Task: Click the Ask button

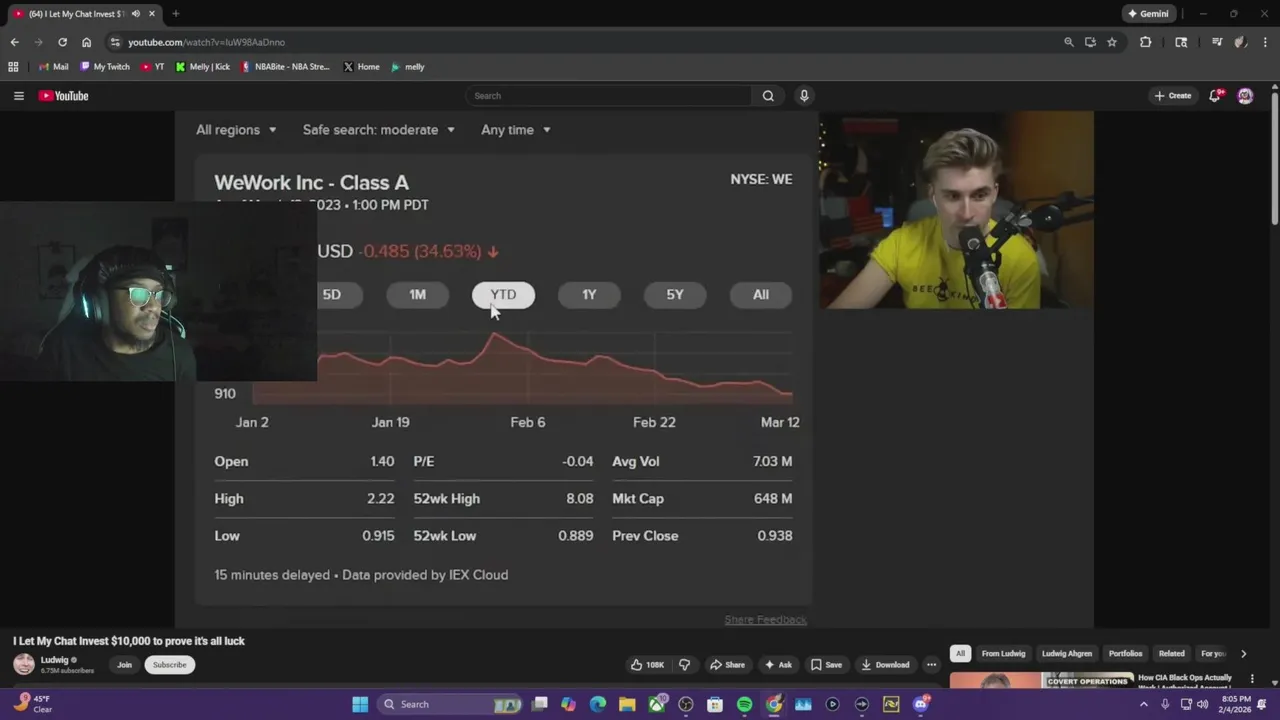Action: pos(778,664)
